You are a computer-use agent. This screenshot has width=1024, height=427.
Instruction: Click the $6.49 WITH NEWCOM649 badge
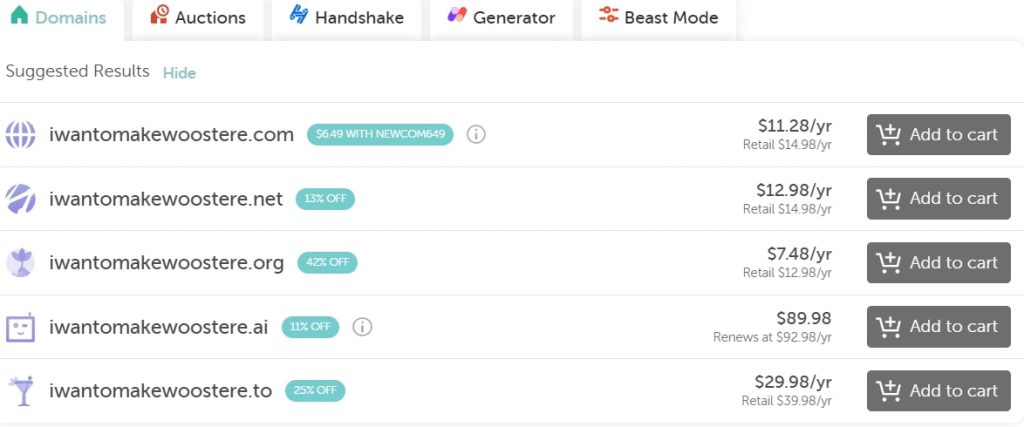(x=380, y=135)
